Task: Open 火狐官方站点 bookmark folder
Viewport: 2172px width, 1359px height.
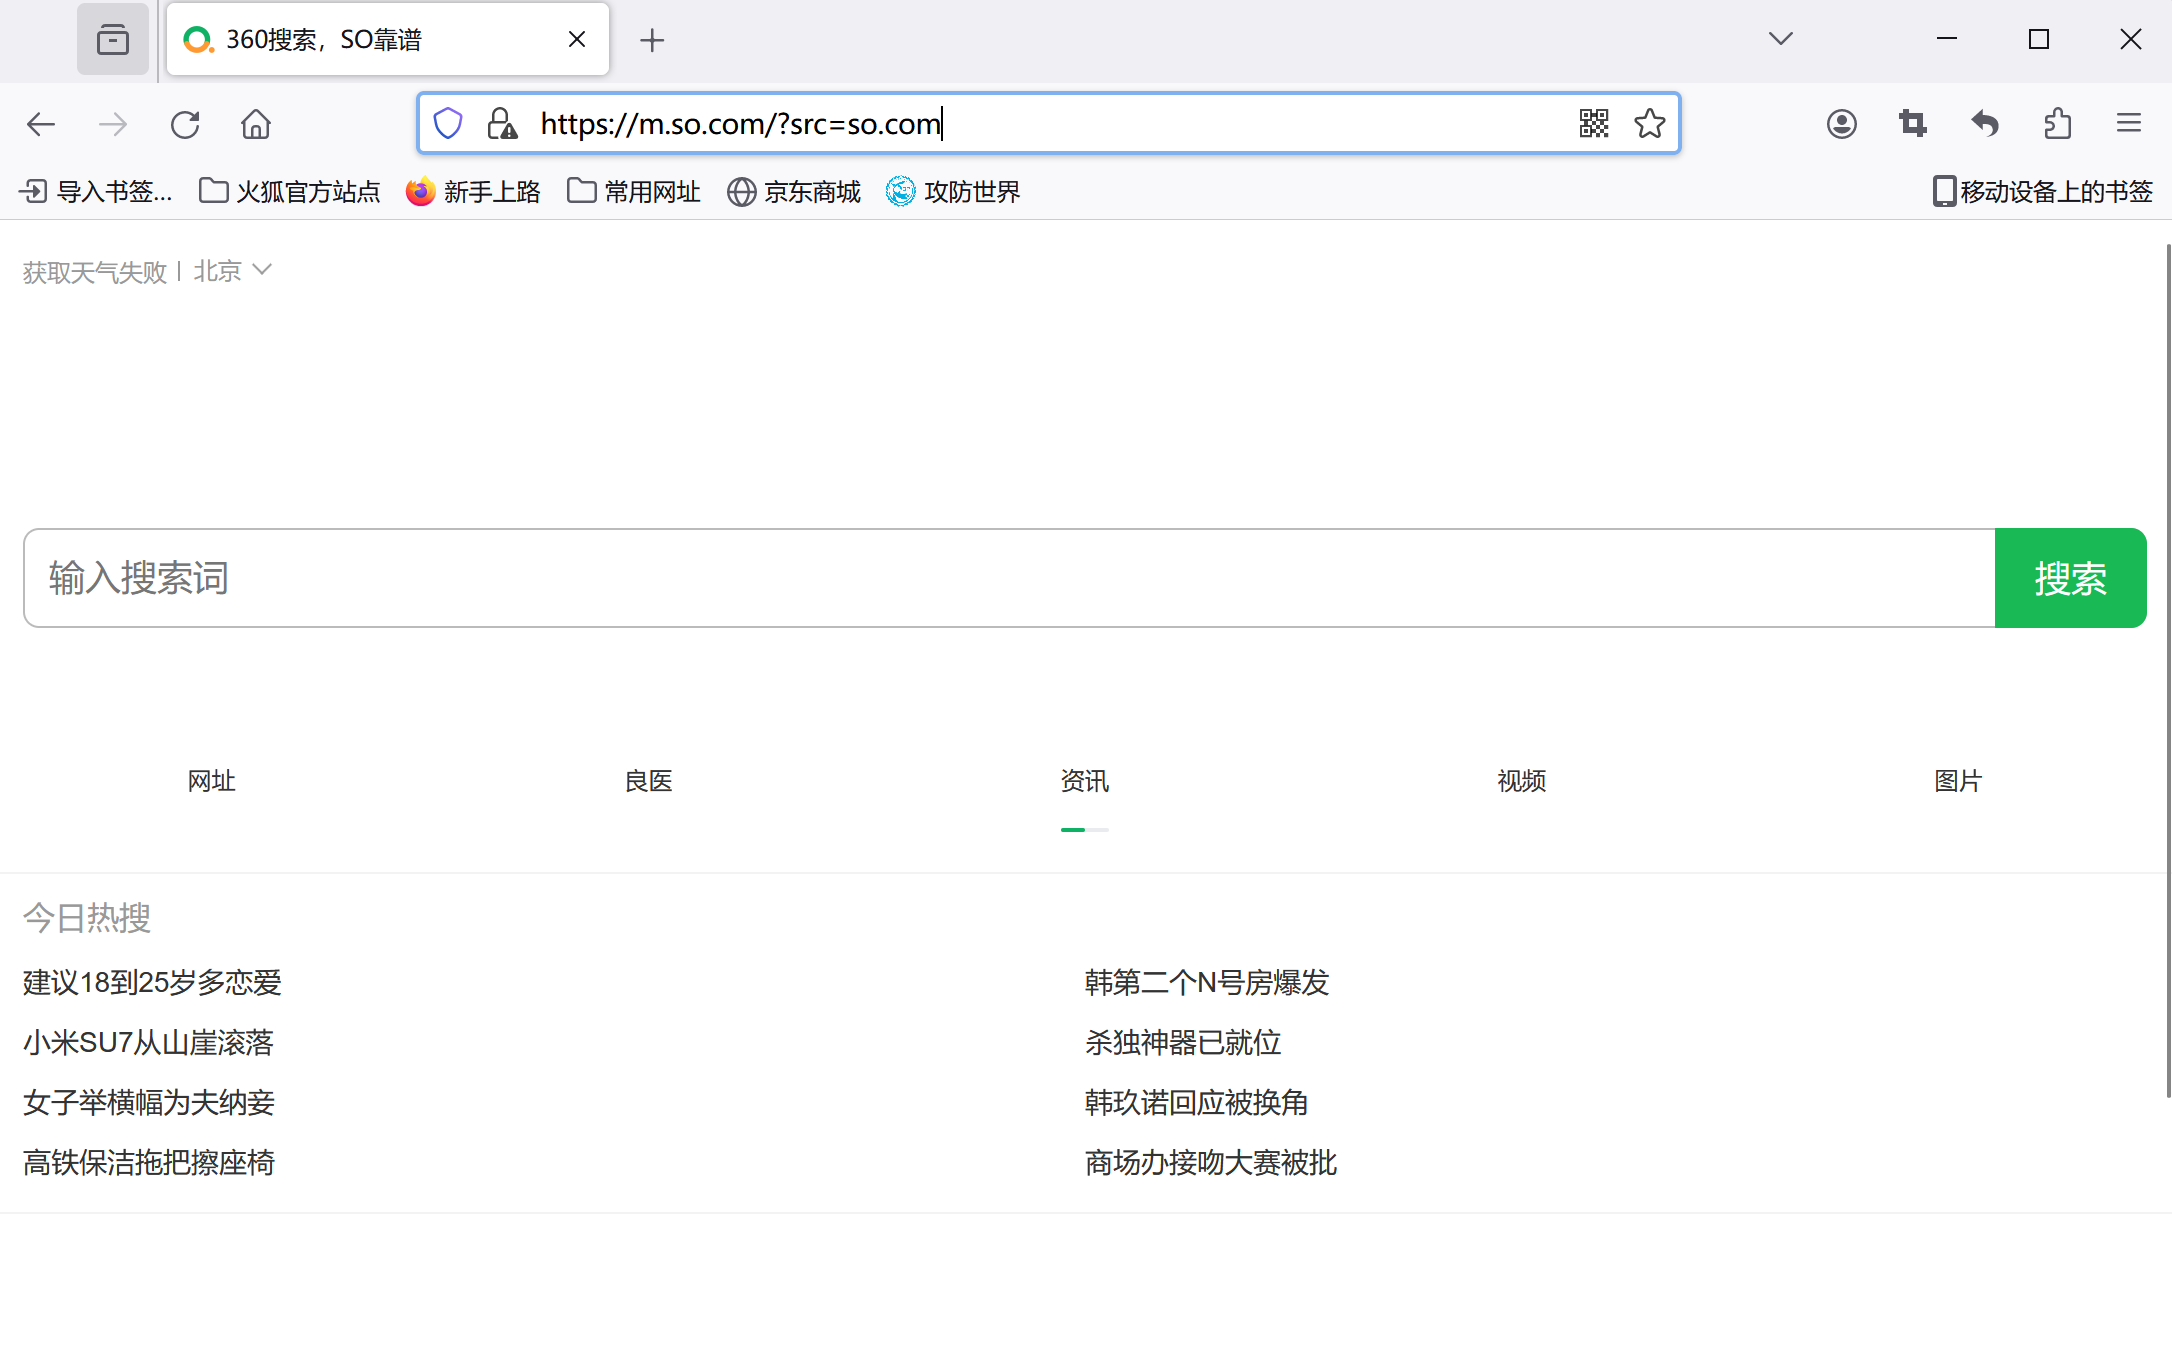Action: click(290, 191)
